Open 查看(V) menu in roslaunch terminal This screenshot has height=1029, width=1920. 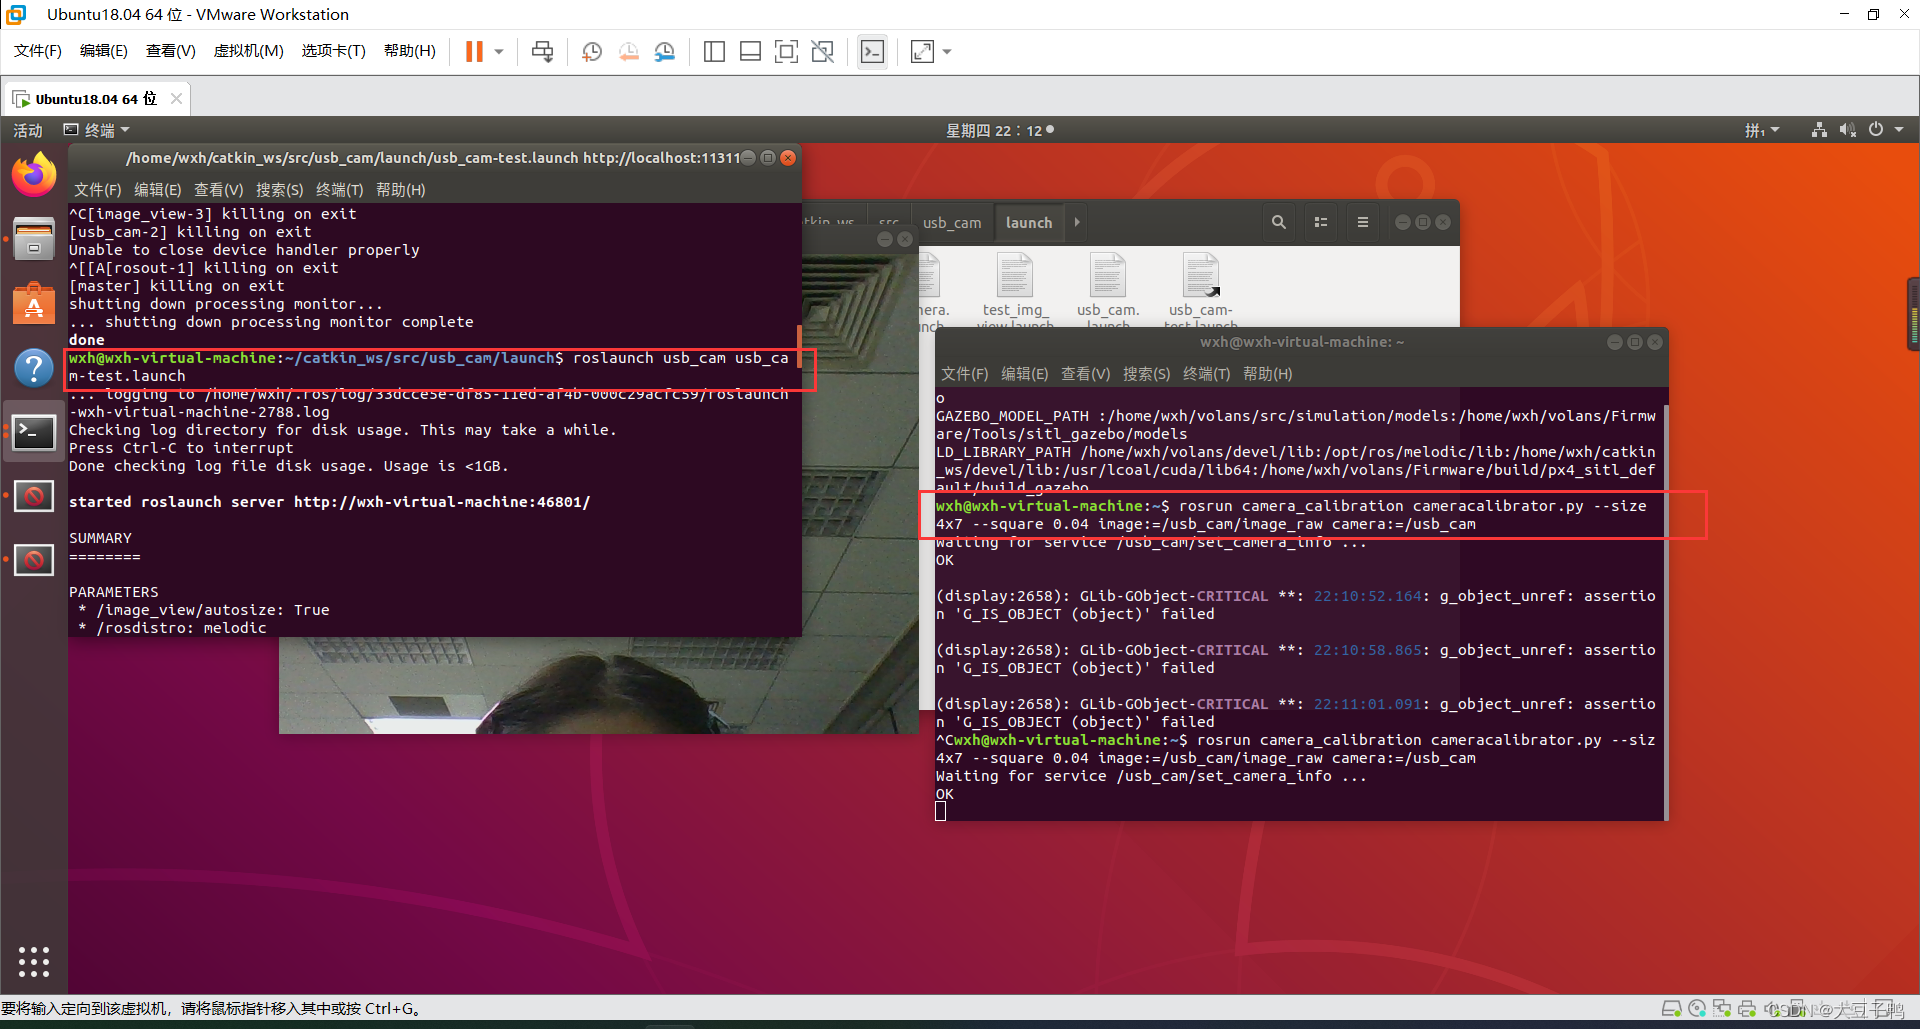(219, 190)
